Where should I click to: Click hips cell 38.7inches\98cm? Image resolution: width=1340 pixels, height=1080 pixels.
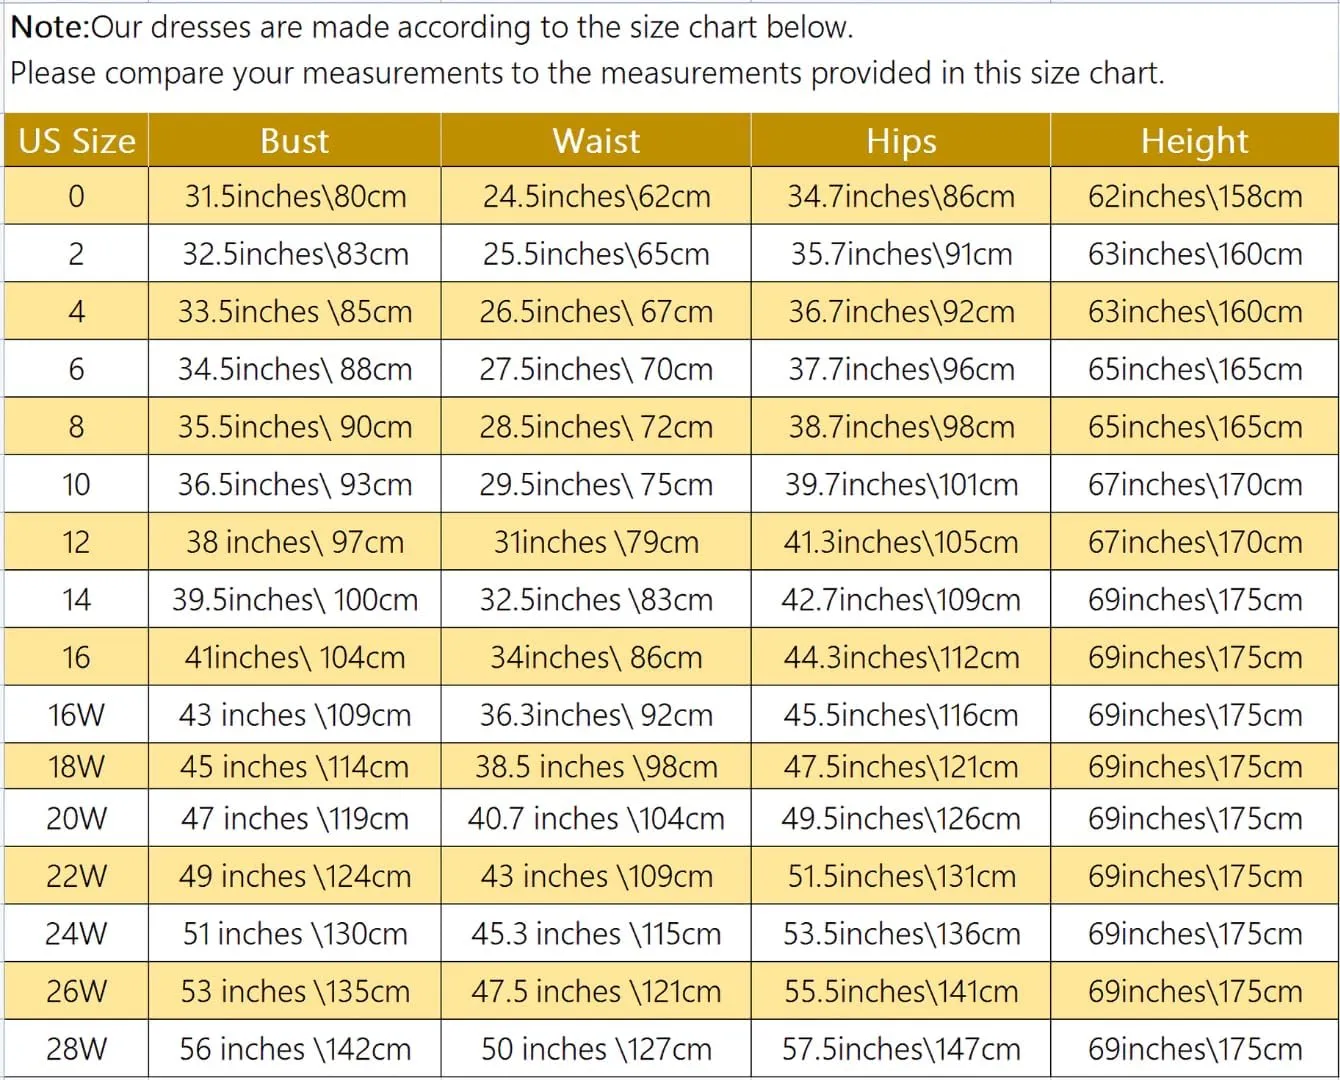pos(901,427)
